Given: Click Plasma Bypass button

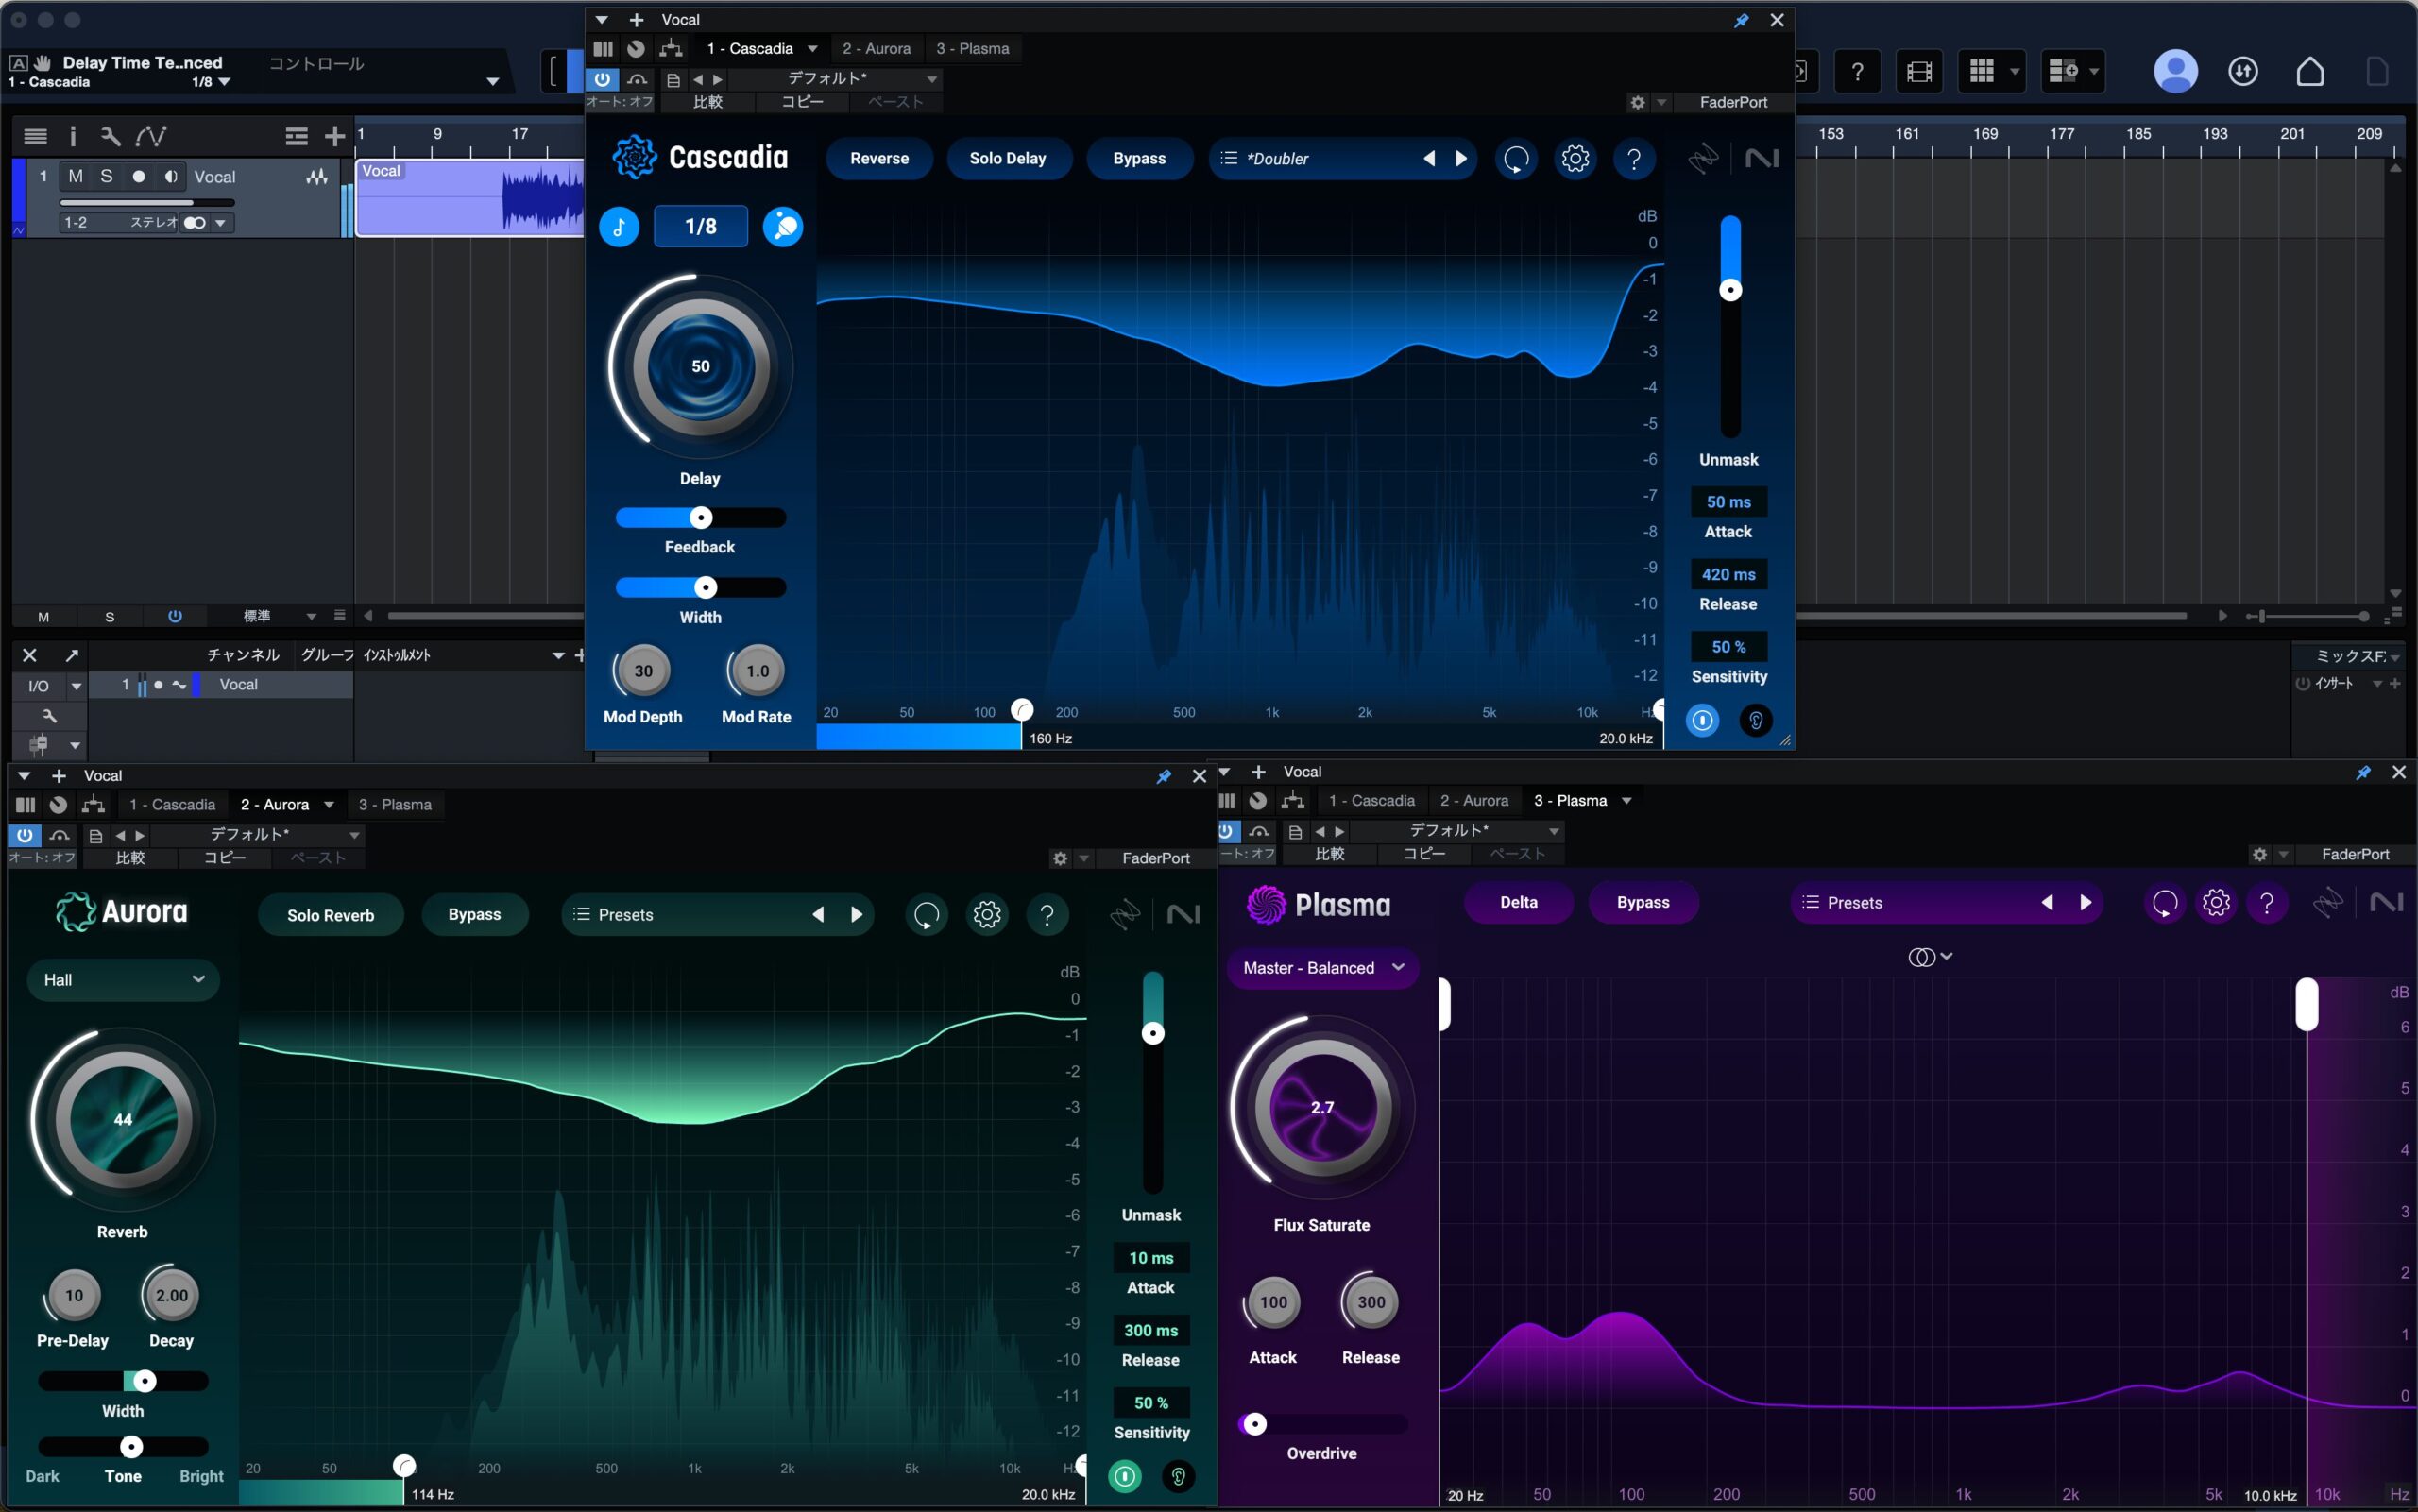Looking at the screenshot, I should [1643, 903].
